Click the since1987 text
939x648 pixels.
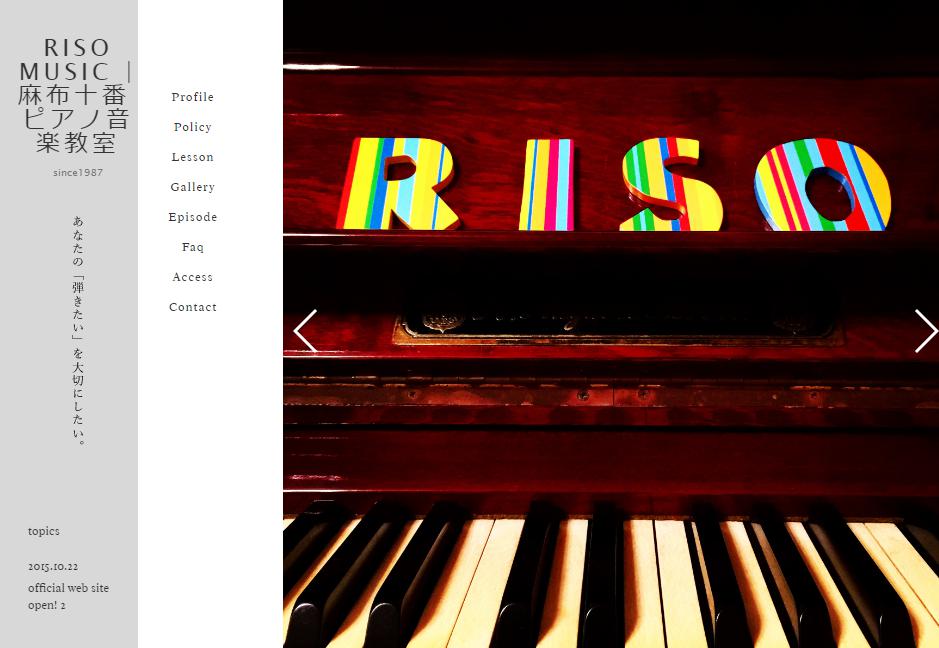(x=78, y=172)
